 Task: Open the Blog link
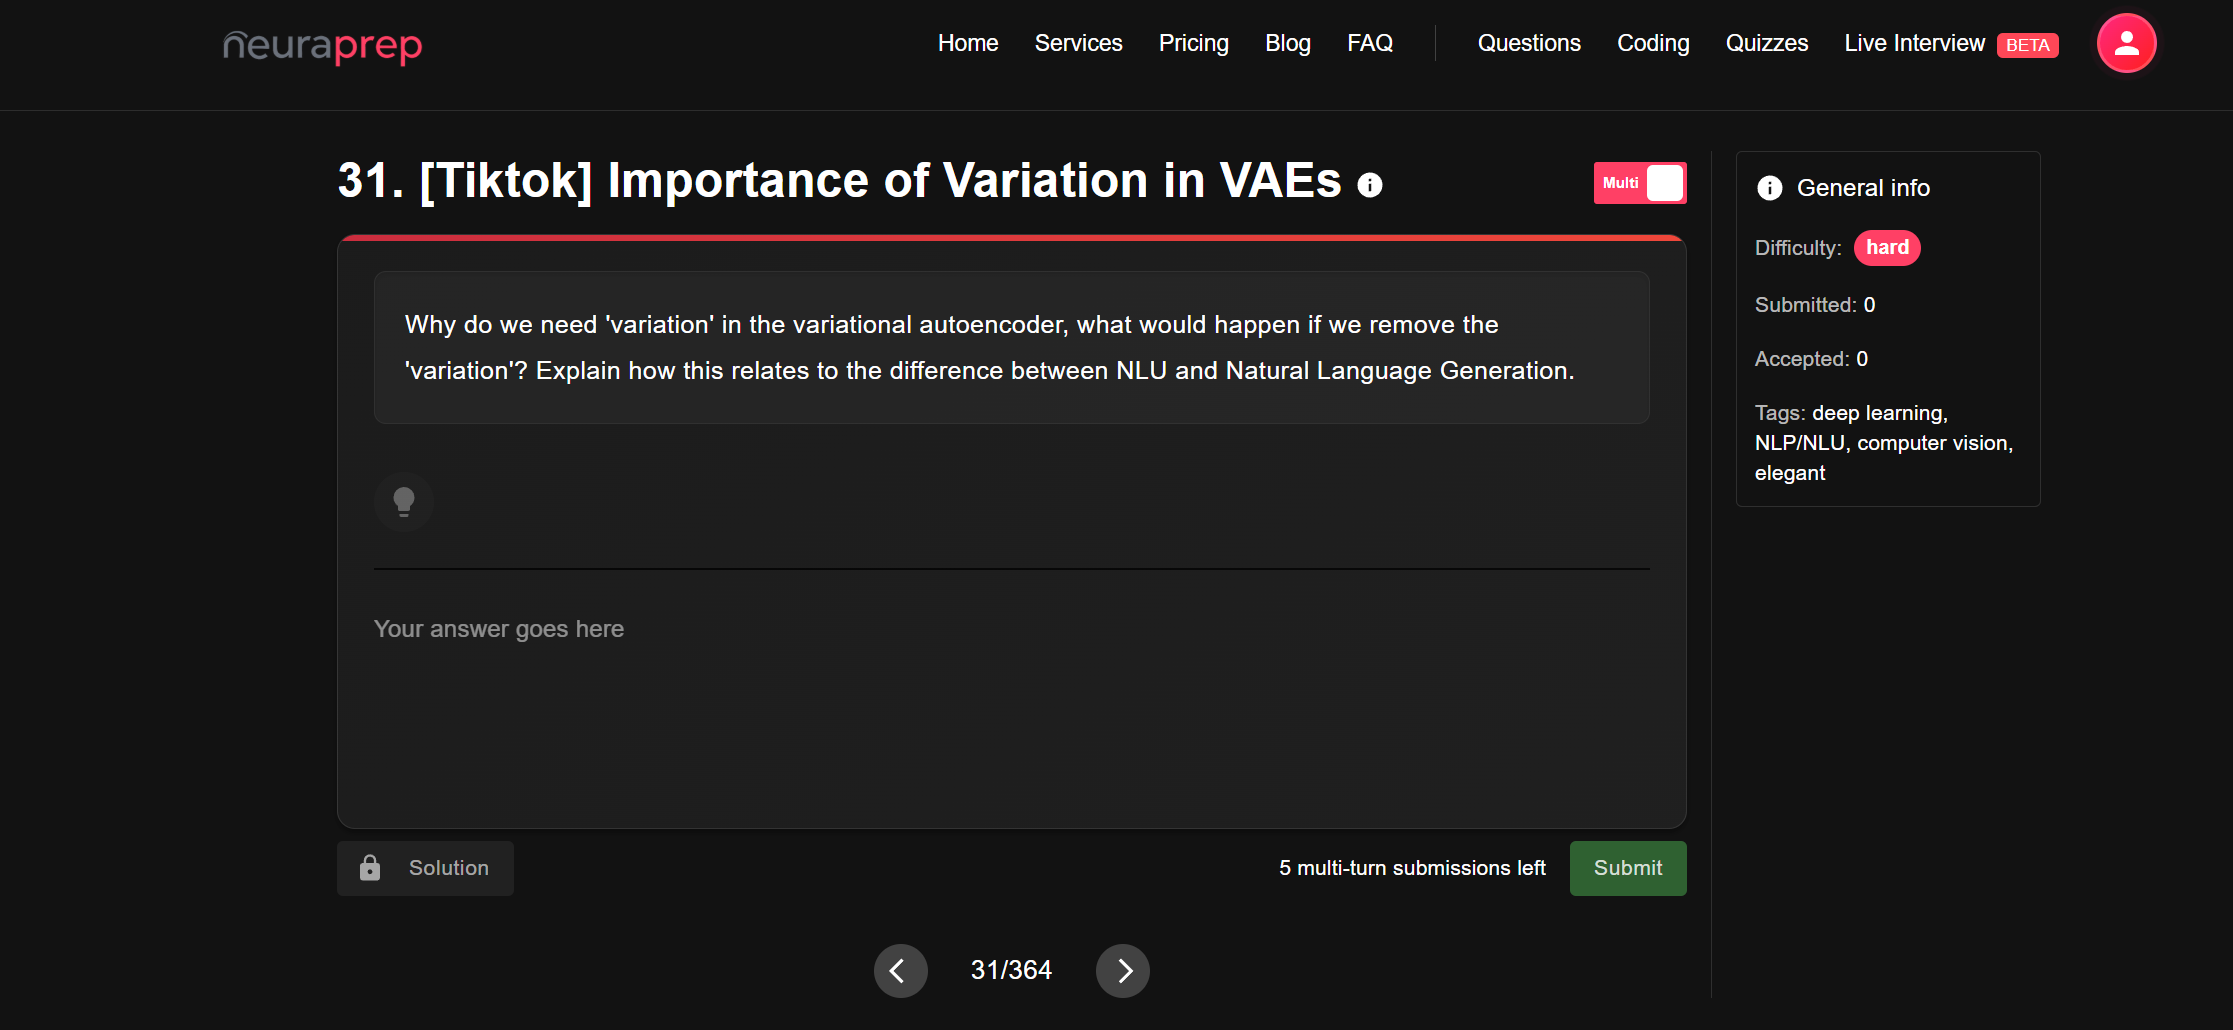coord(1287,43)
